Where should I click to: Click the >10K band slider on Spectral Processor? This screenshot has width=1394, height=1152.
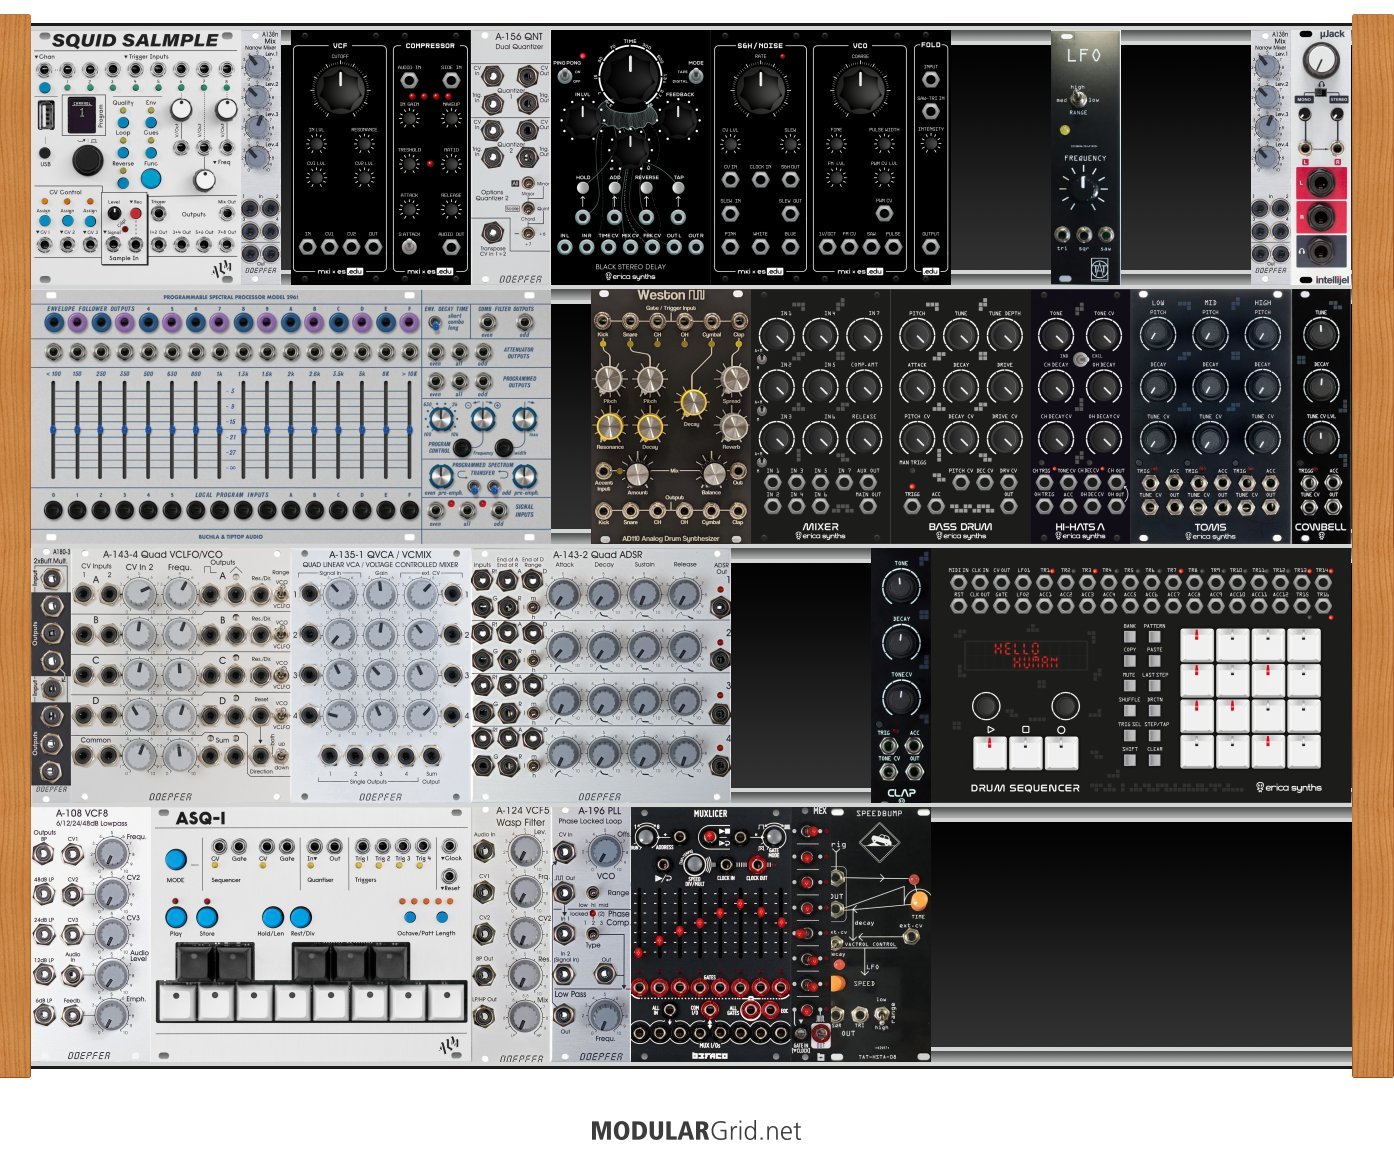coord(409,429)
